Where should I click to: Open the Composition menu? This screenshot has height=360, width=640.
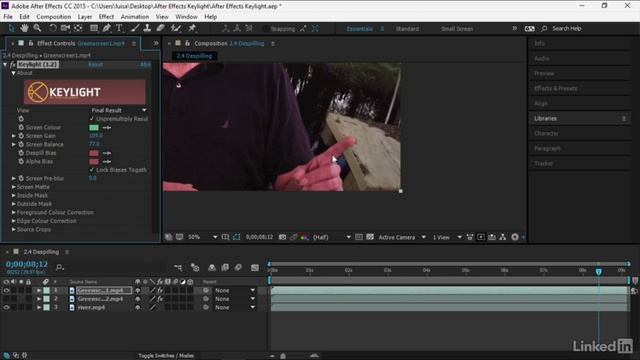[x=53, y=17]
